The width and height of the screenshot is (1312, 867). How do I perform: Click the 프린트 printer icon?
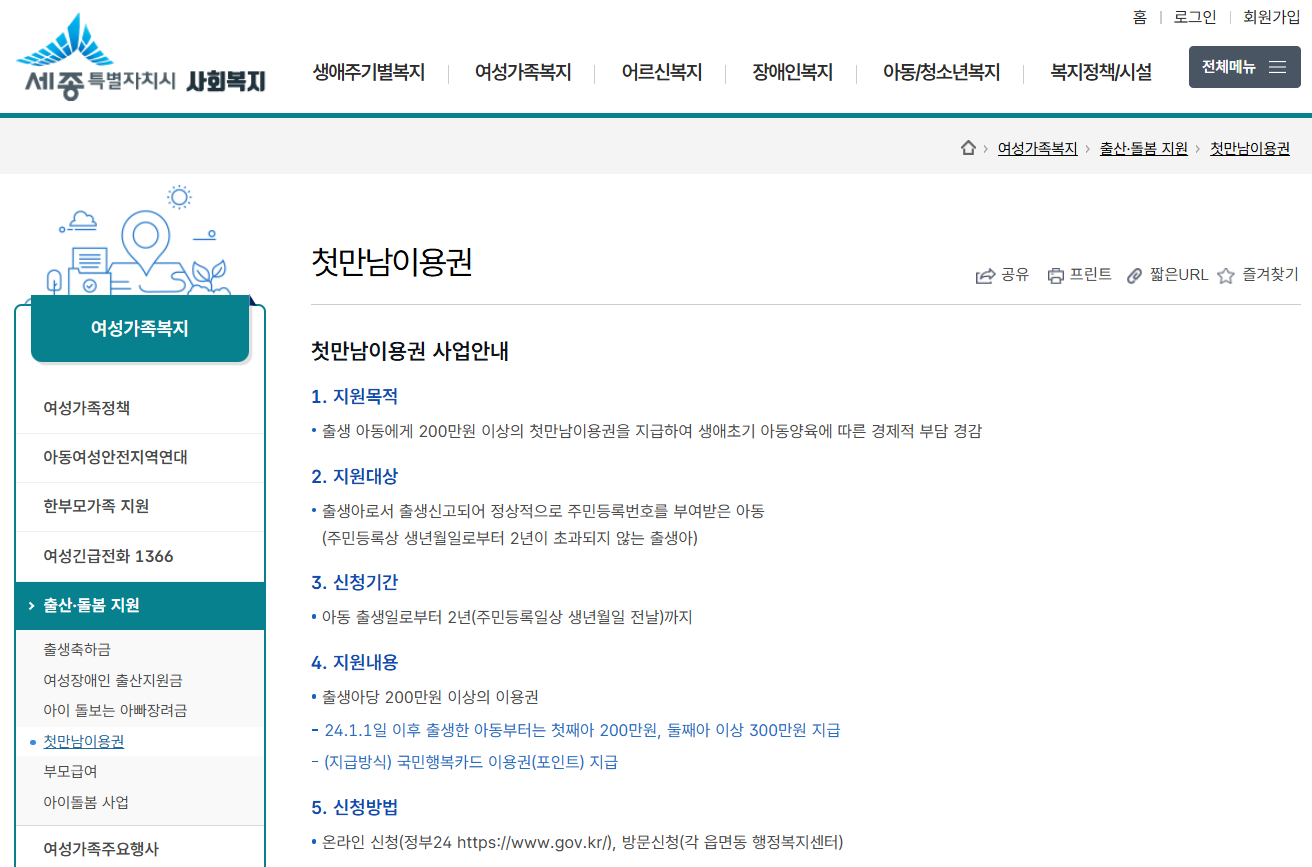(x=1055, y=276)
